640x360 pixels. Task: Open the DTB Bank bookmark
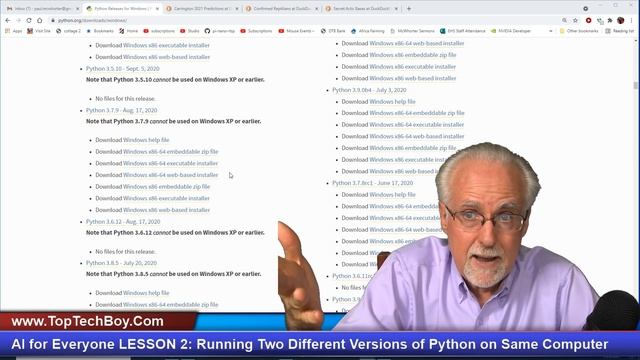(333, 31)
